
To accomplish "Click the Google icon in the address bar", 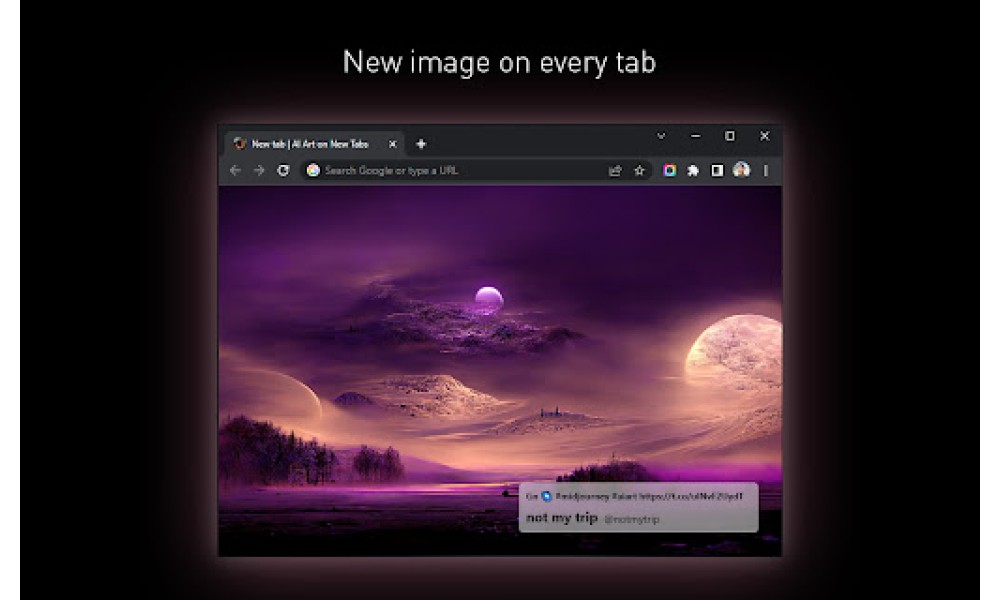I will tap(312, 170).
